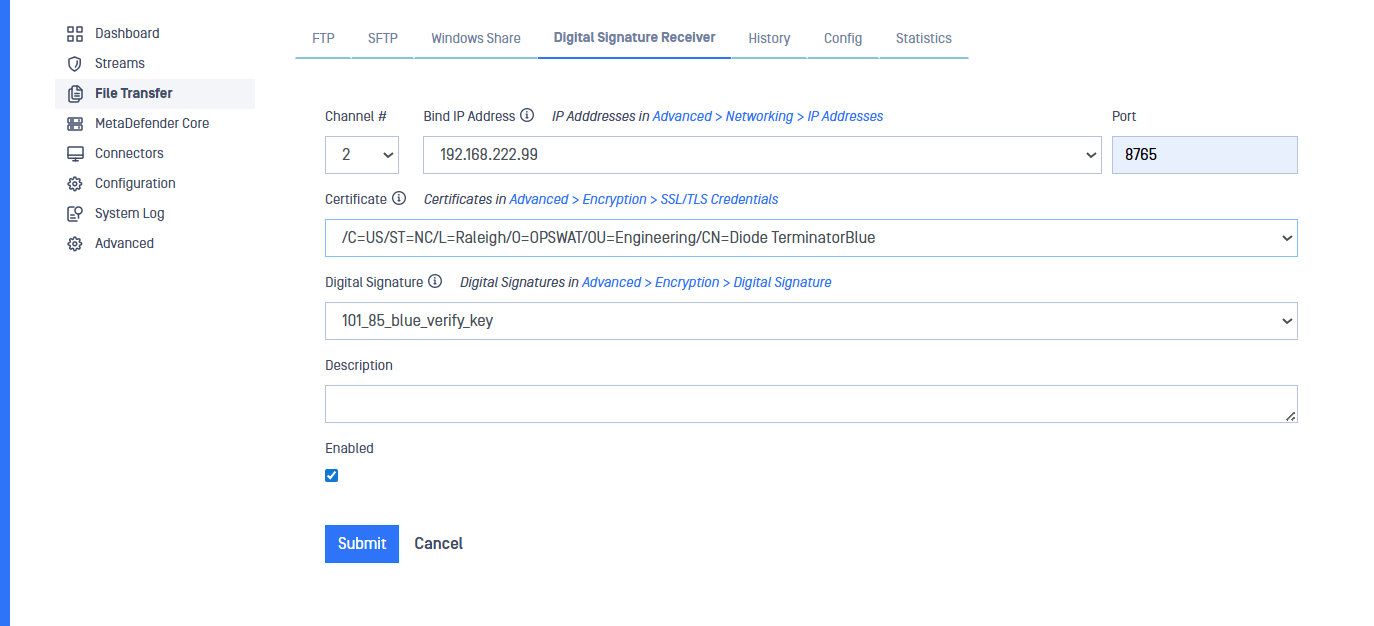Click the Description text area
The width and height of the screenshot is (1374, 626).
[811, 404]
